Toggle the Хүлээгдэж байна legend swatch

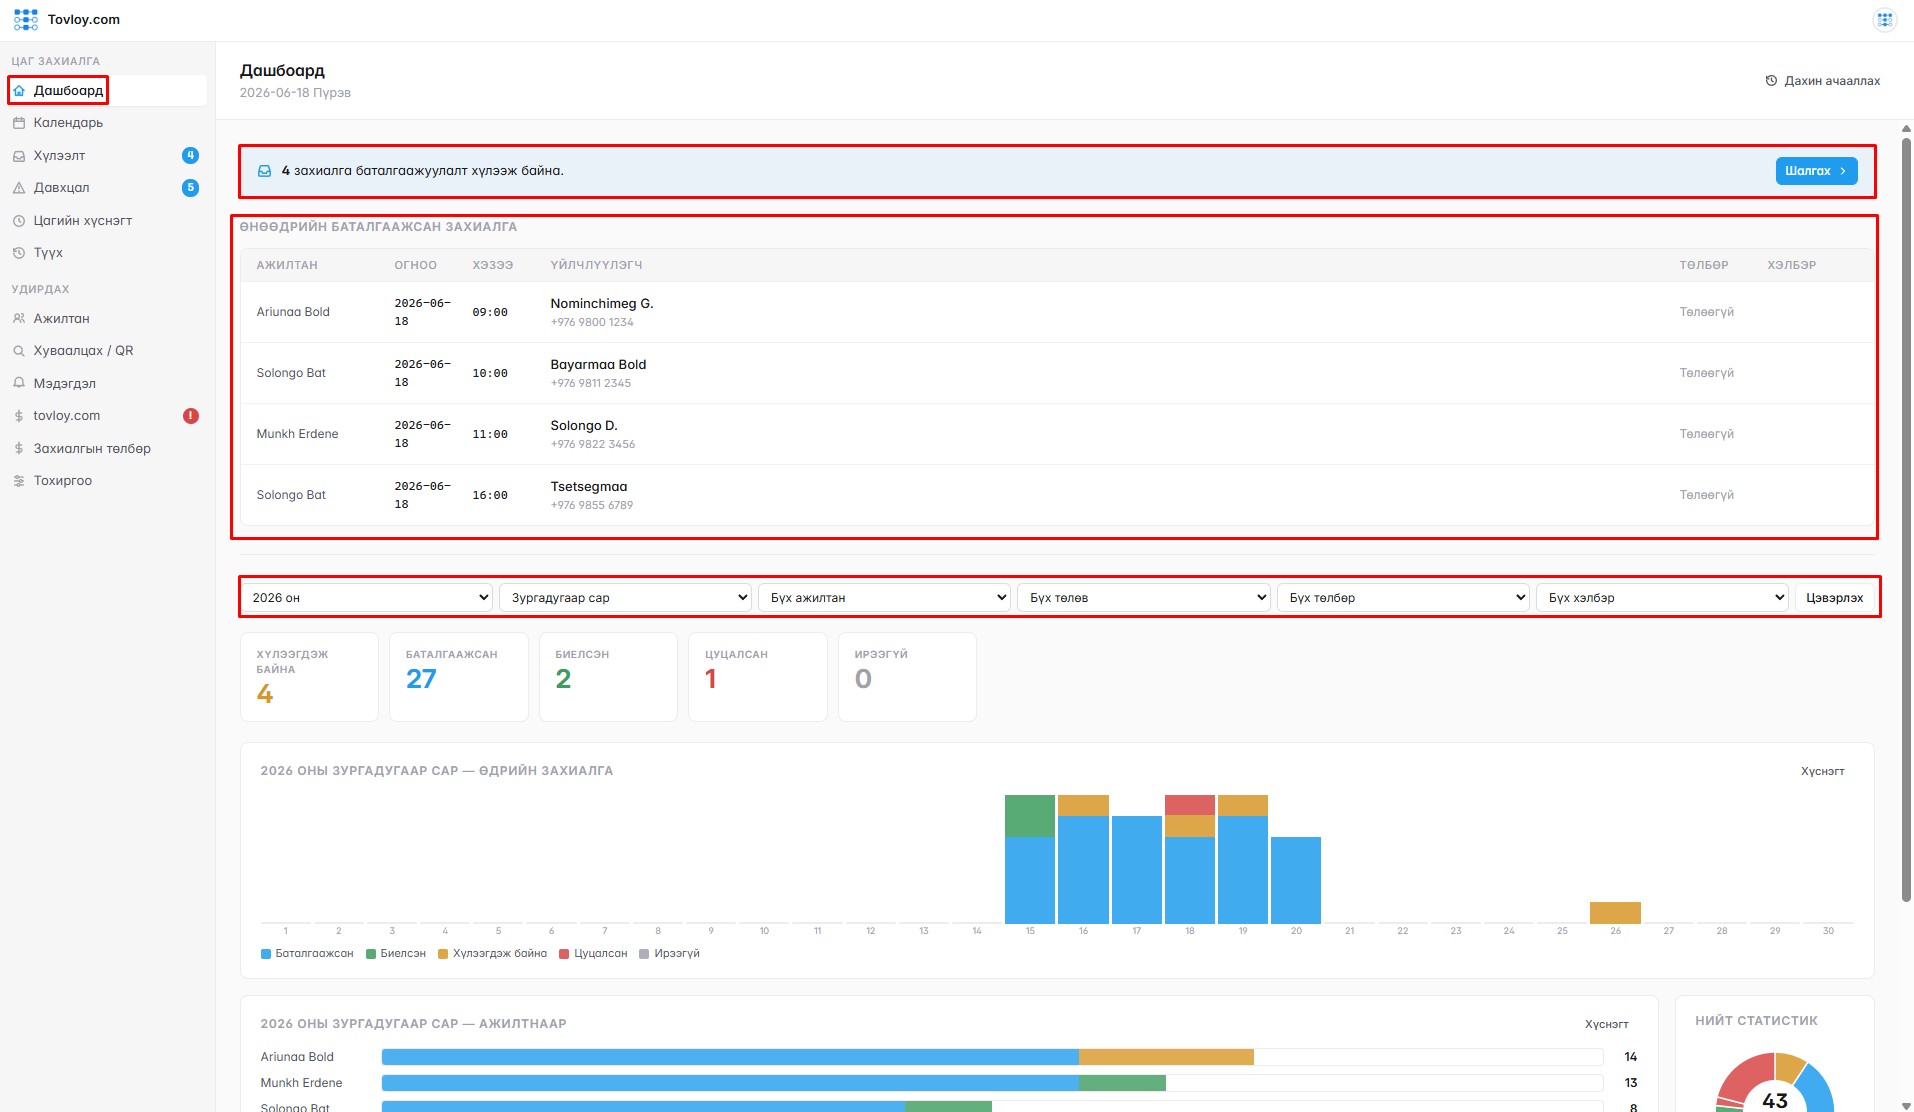point(443,954)
